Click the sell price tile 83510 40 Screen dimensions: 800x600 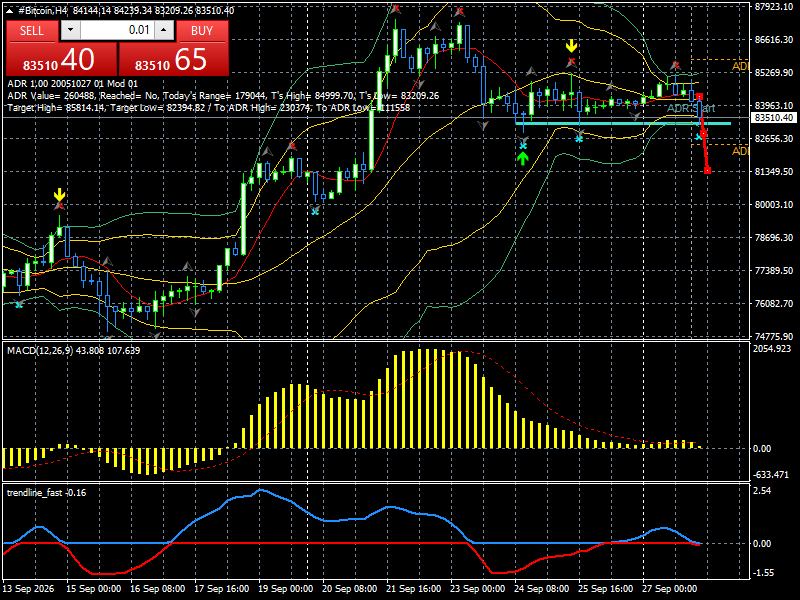pos(61,59)
